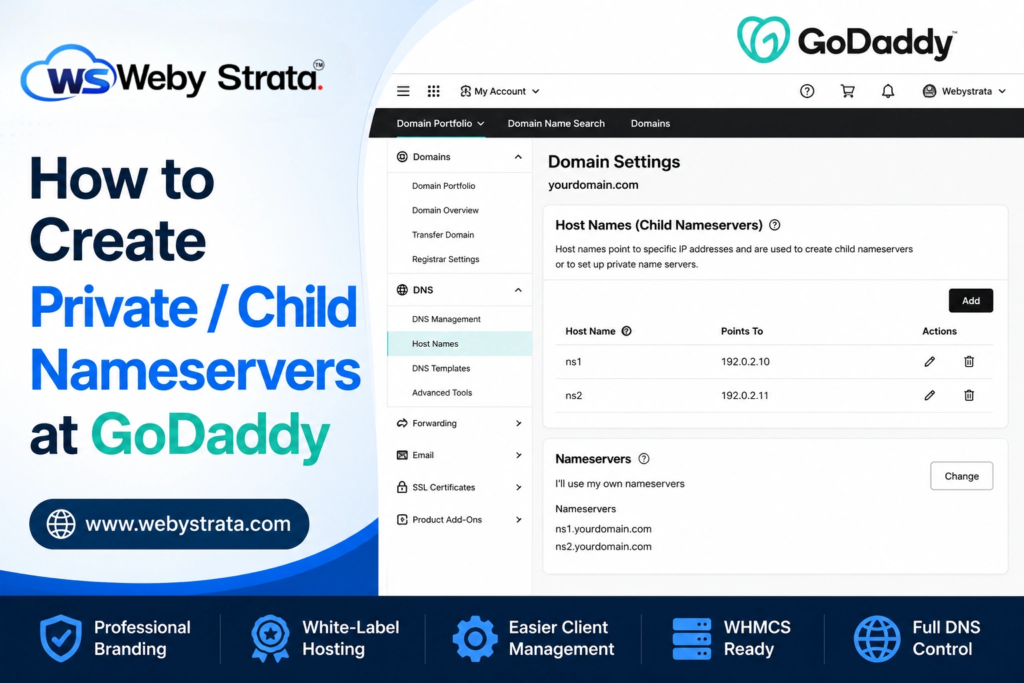This screenshot has height=683, width=1024.
Task: Click the Change nameservers button
Action: [x=961, y=476]
